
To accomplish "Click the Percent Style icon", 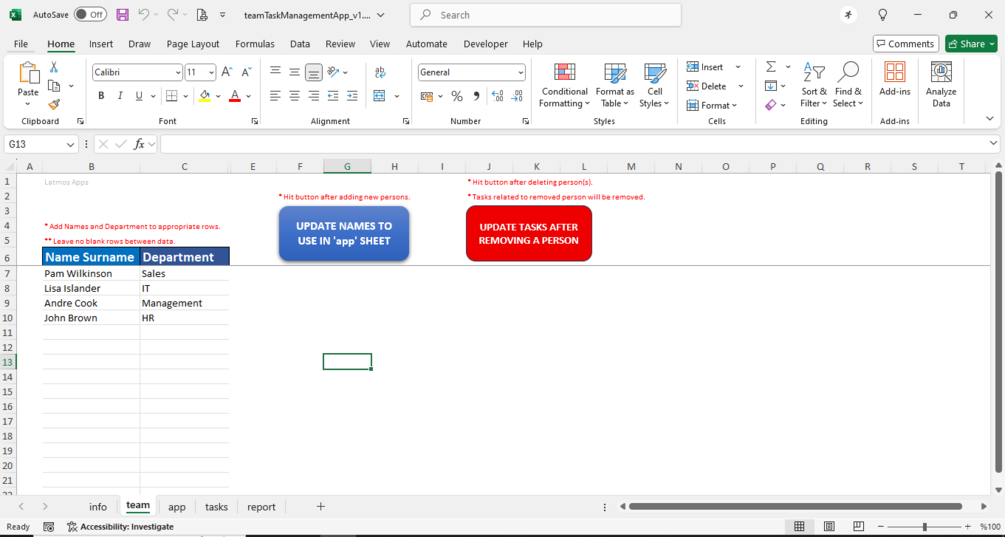I will click(457, 96).
